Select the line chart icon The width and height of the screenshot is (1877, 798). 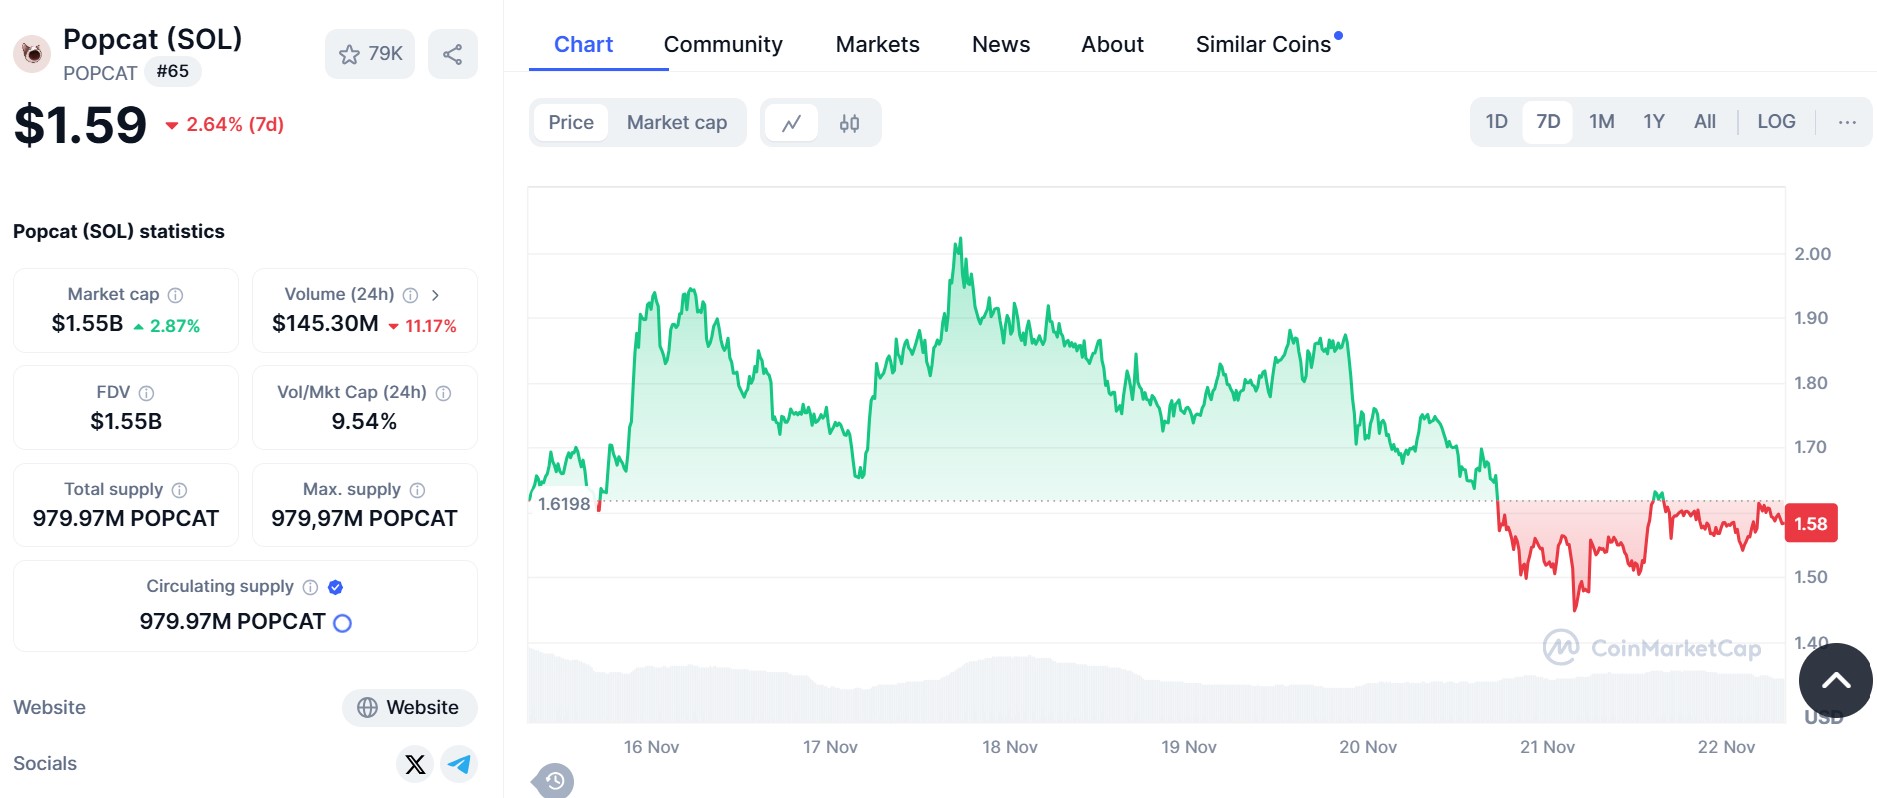[792, 123]
